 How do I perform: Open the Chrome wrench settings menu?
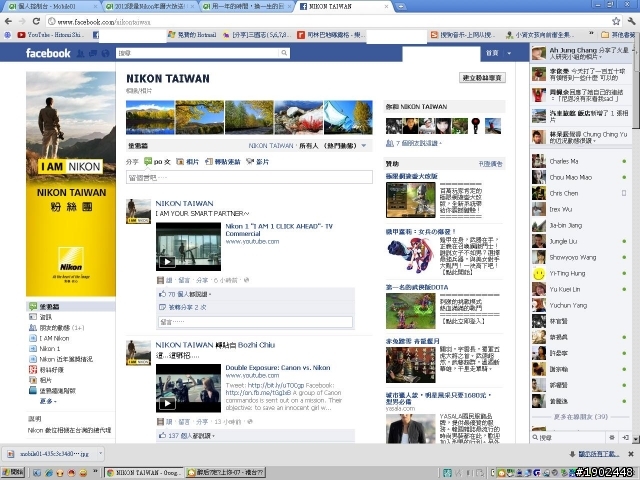[631, 21]
